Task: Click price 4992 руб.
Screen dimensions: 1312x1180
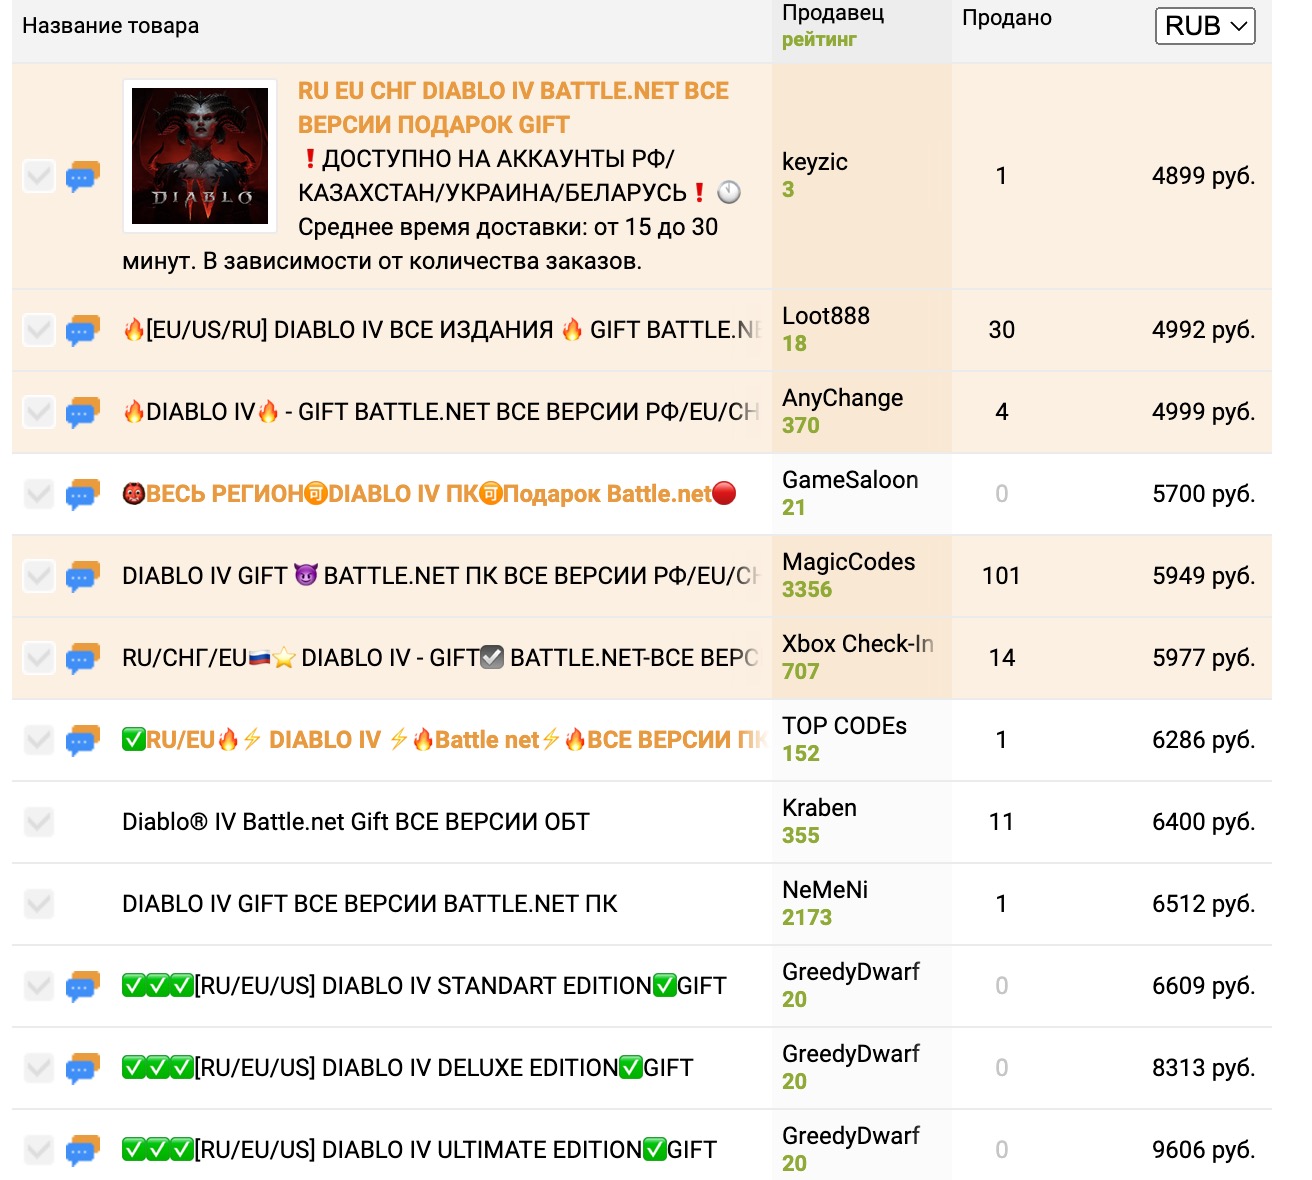Action: (1204, 330)
